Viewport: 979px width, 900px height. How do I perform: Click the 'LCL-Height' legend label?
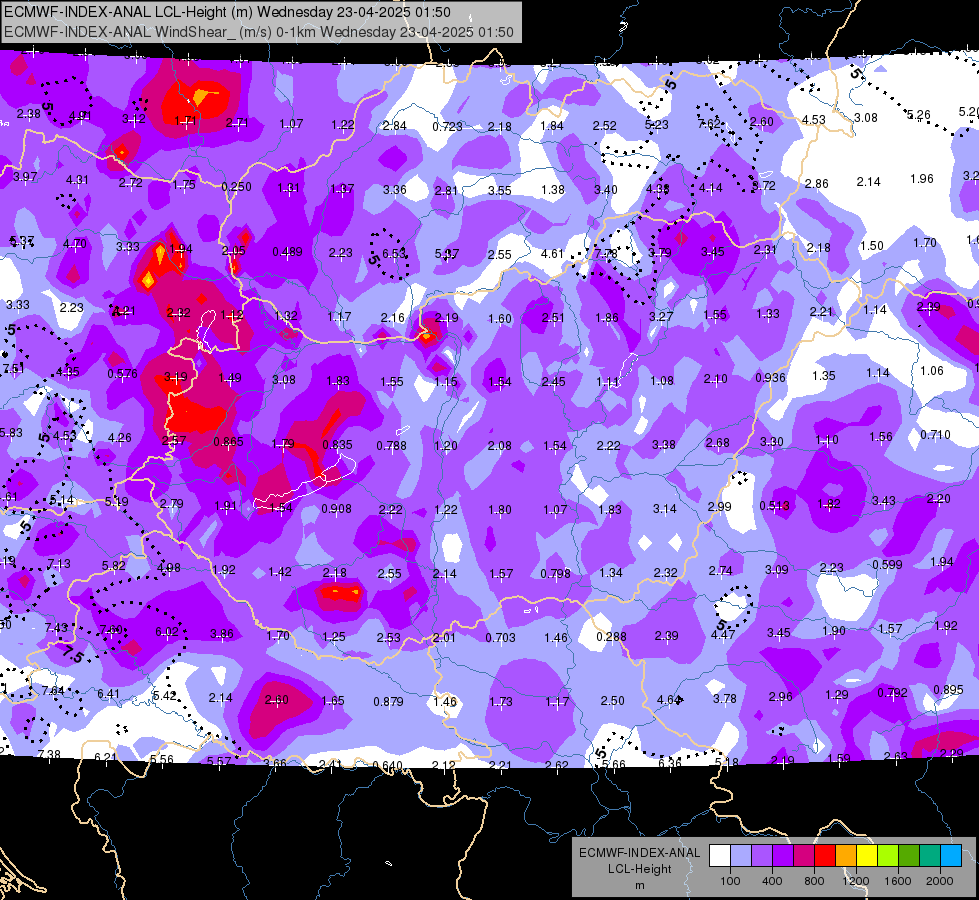(x=640, y=869)
